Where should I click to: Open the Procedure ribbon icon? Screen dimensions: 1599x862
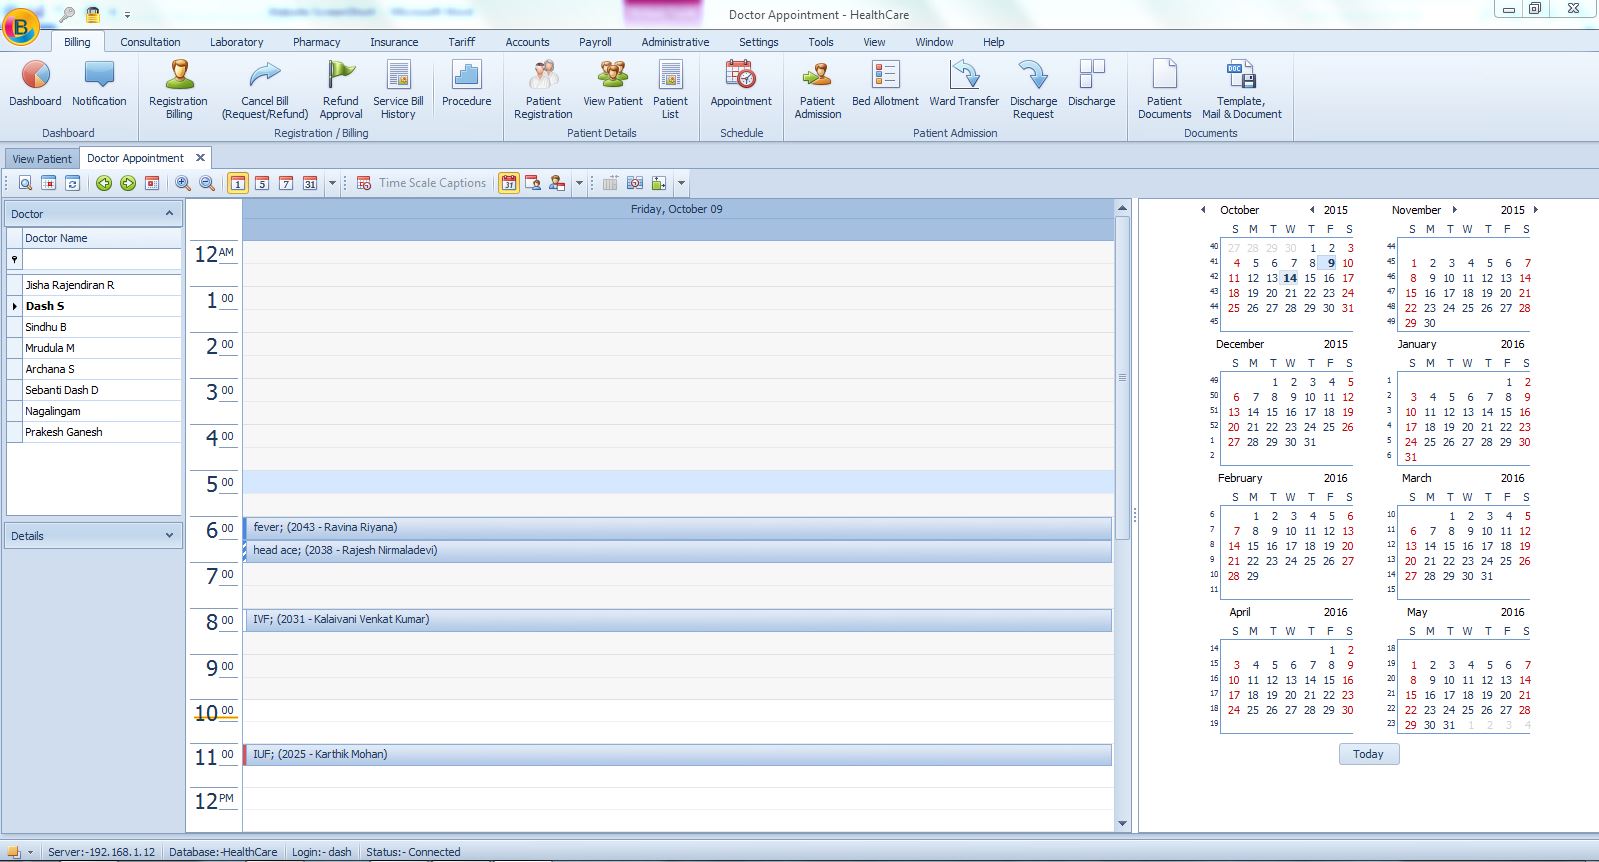pos(466,84)
